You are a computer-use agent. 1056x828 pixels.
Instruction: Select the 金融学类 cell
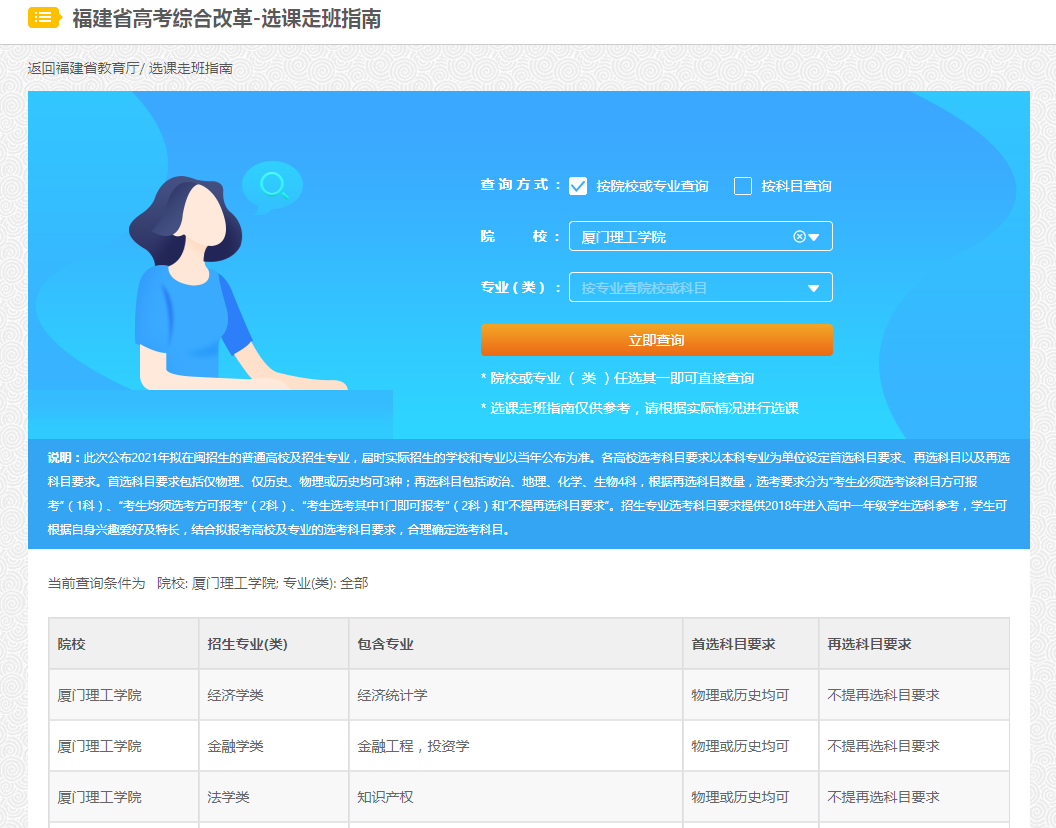[x=274, y=746]
